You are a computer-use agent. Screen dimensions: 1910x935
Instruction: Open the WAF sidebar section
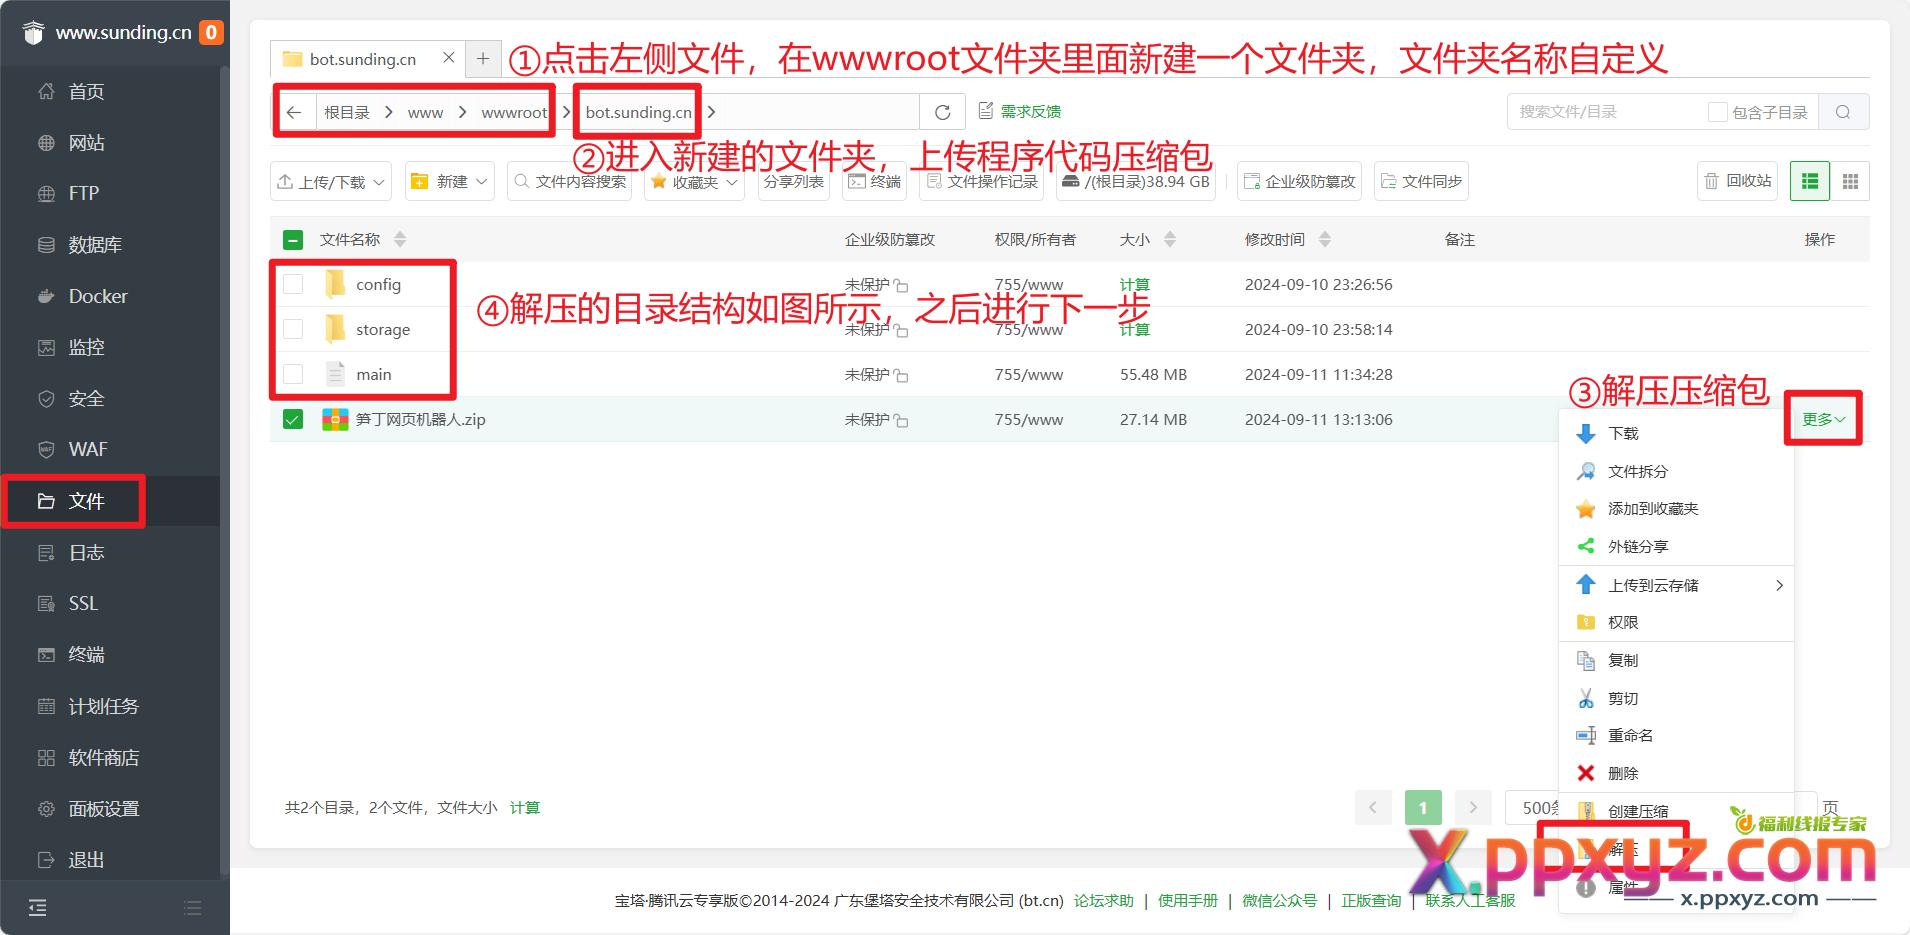[x=87, y=449]
